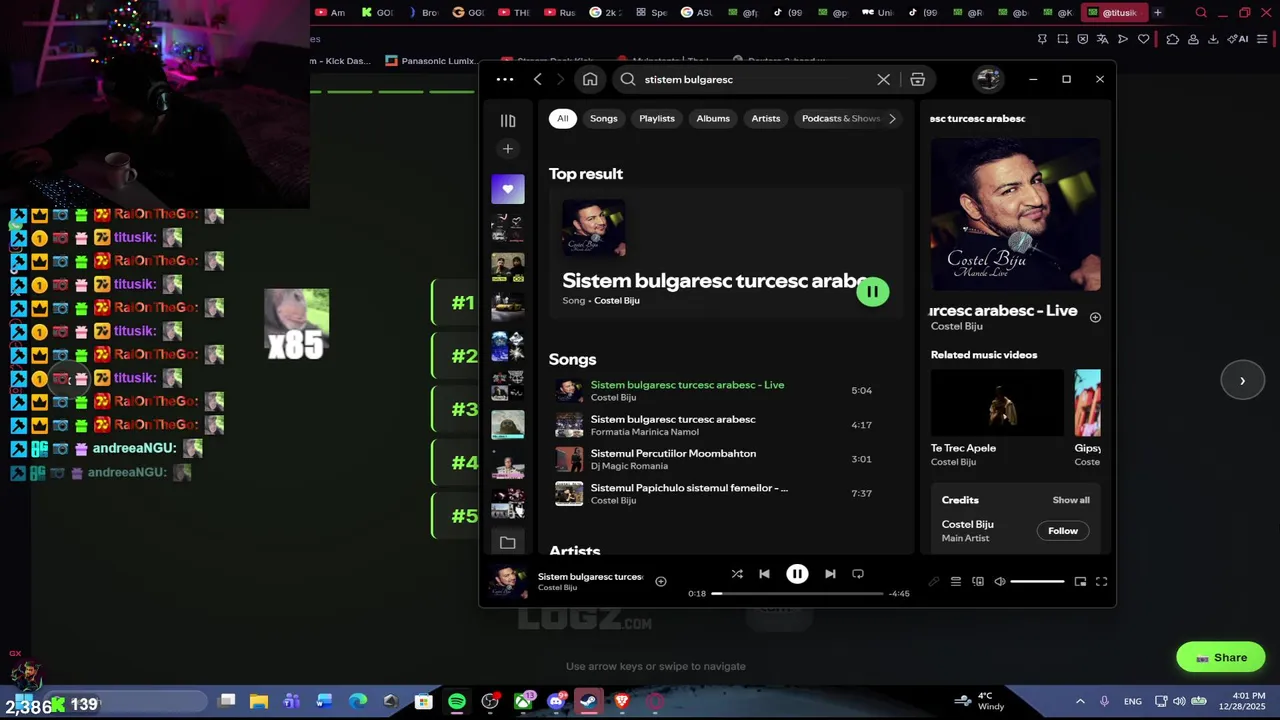
Task: Open Your Library in sidebar
Action: click(x=508, y=120)
